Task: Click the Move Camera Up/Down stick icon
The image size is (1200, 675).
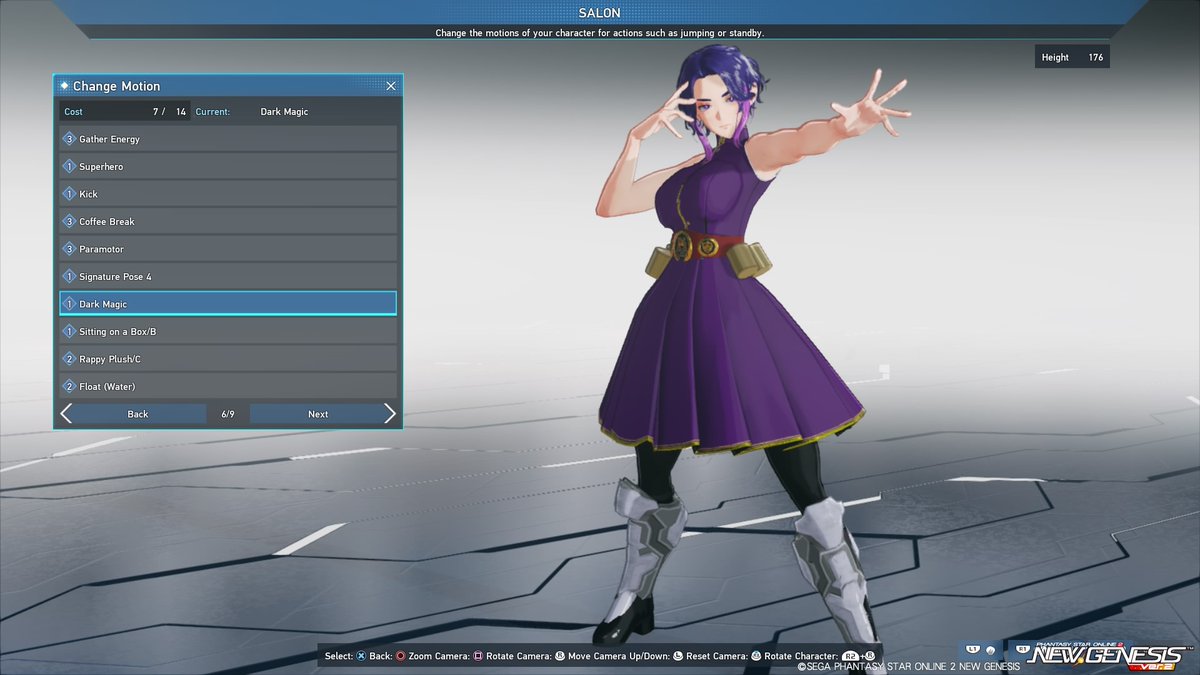Action: [x=678, y=656]
